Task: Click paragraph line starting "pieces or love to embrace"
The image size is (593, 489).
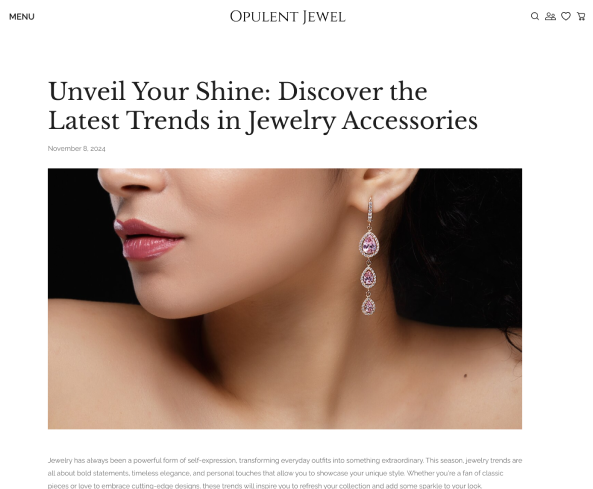Action: pyautogui.click(x=265, y=486)
